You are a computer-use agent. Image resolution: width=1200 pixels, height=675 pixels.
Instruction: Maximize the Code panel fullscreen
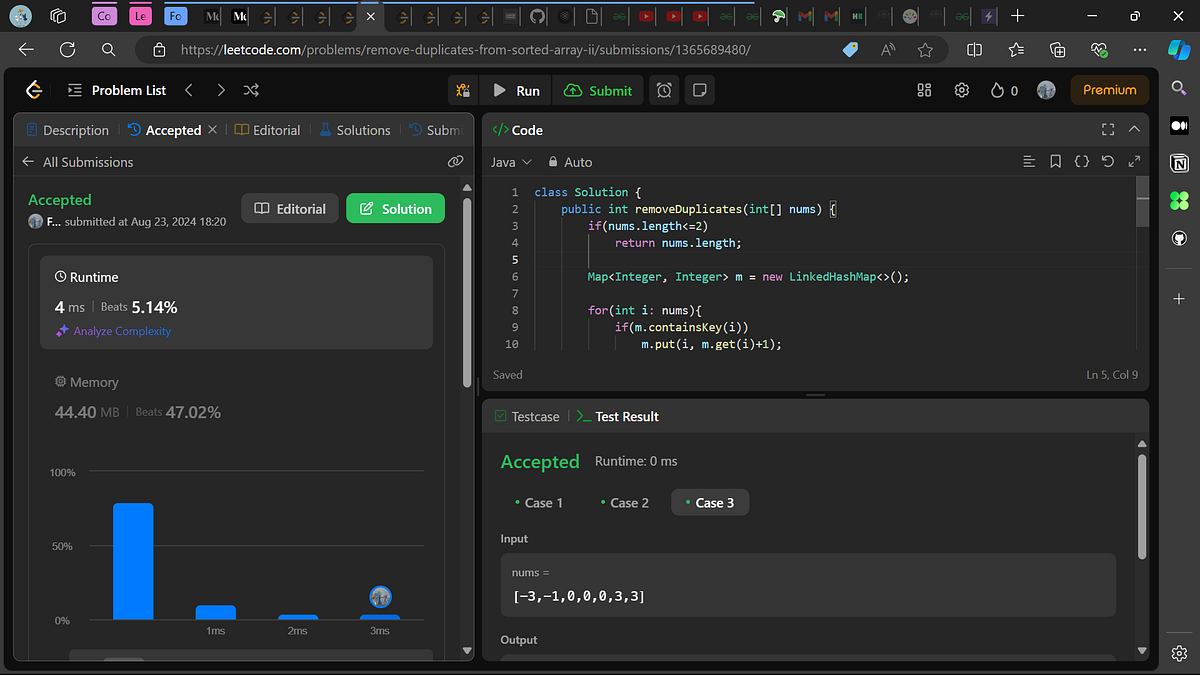(x=1107, y=130)
